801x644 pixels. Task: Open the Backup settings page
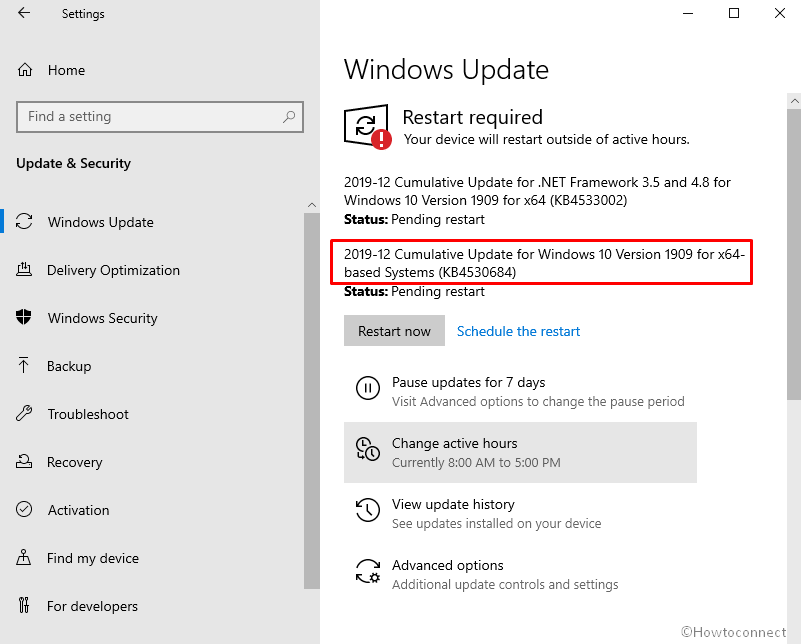69,366
